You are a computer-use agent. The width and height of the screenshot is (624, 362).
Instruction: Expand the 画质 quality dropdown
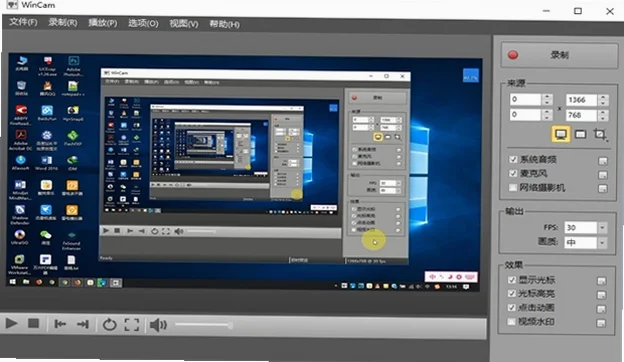(602, 242)
